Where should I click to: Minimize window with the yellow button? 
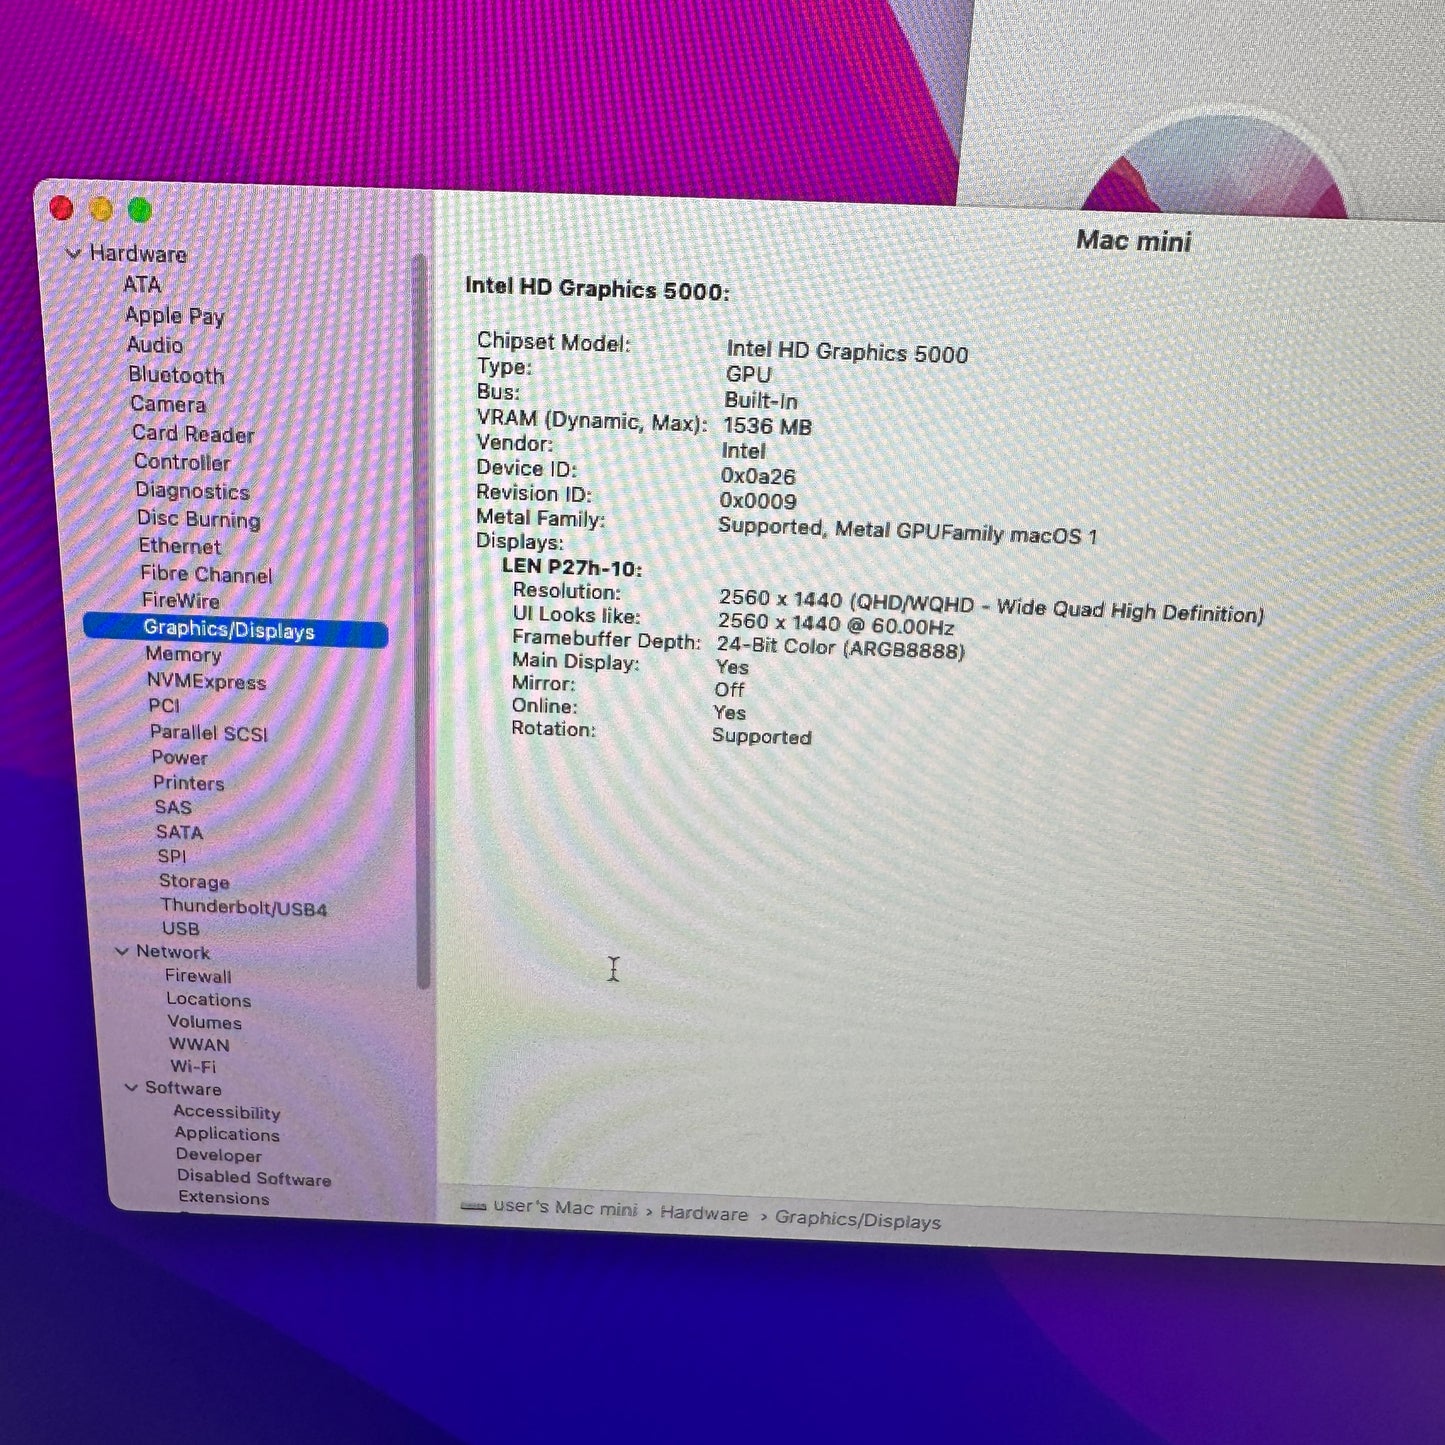click(x=101, y=209)
